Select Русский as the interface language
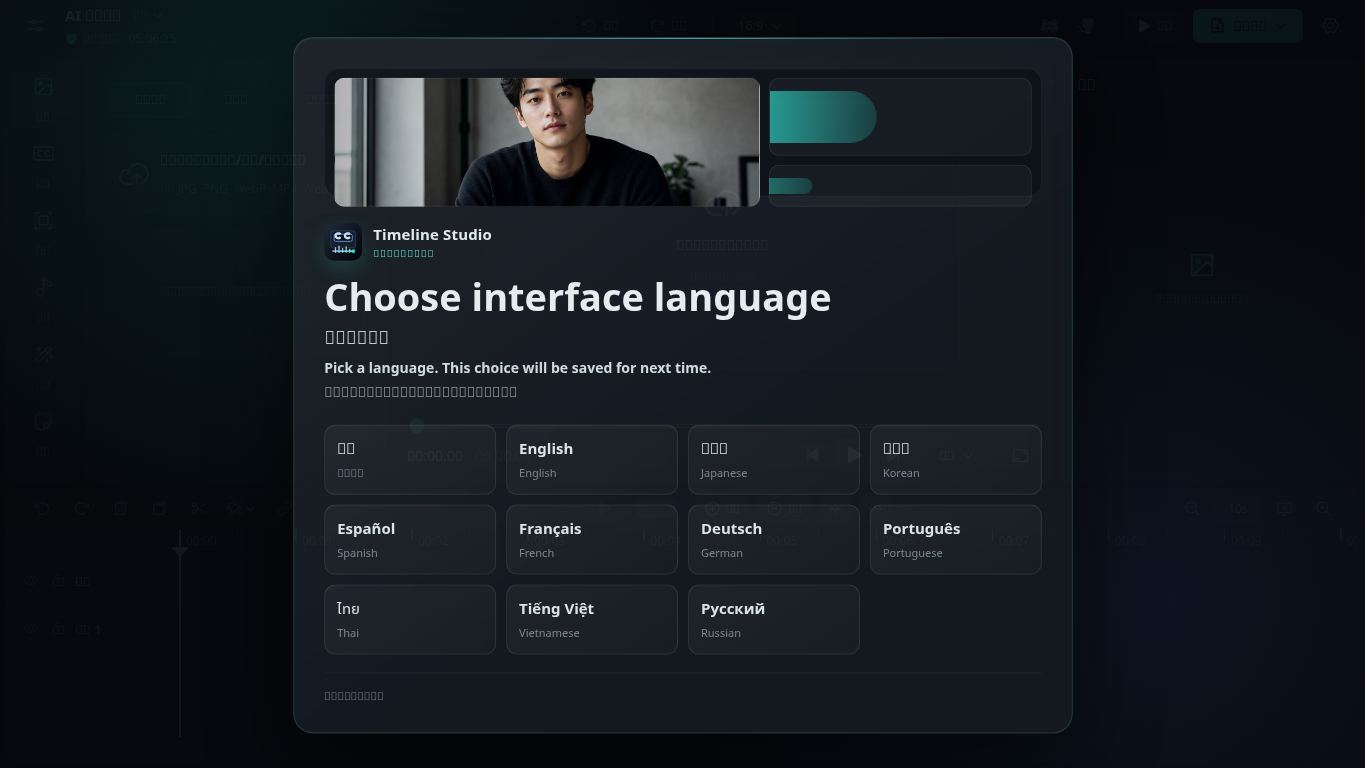Screen dimensions: 1365x768 [x=774, y=620]
